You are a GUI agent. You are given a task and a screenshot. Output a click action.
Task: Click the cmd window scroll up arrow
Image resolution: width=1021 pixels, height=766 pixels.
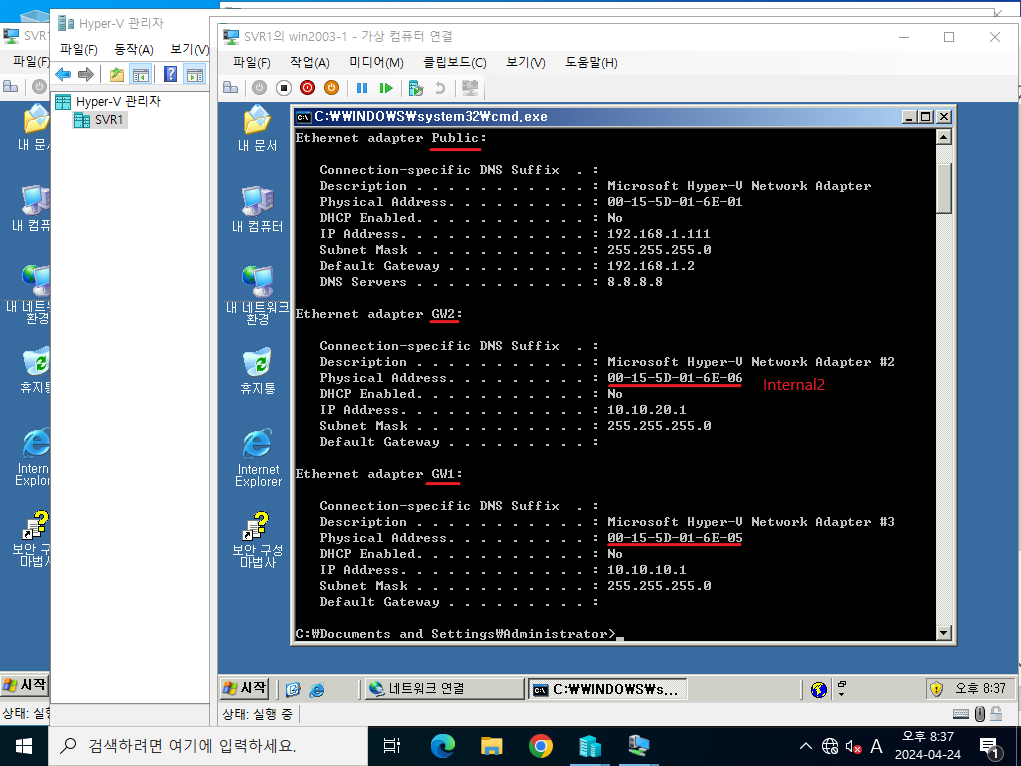[944, 137]
